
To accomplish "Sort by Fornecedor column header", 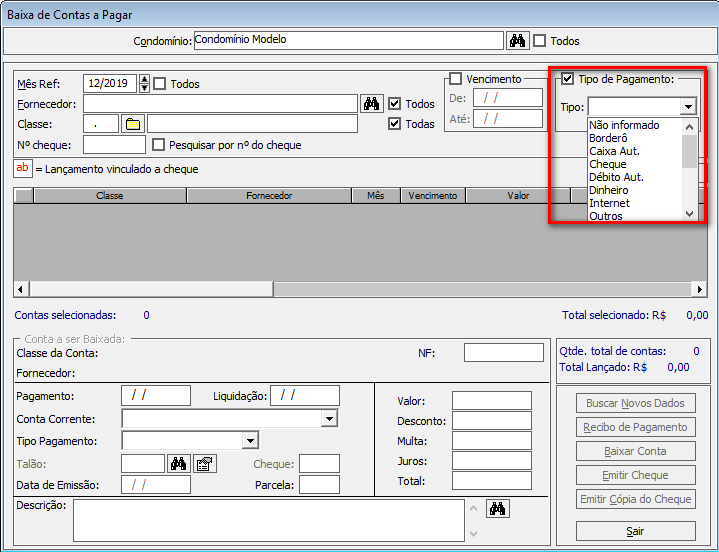I will pyautogui.click(x=269, y=196).
